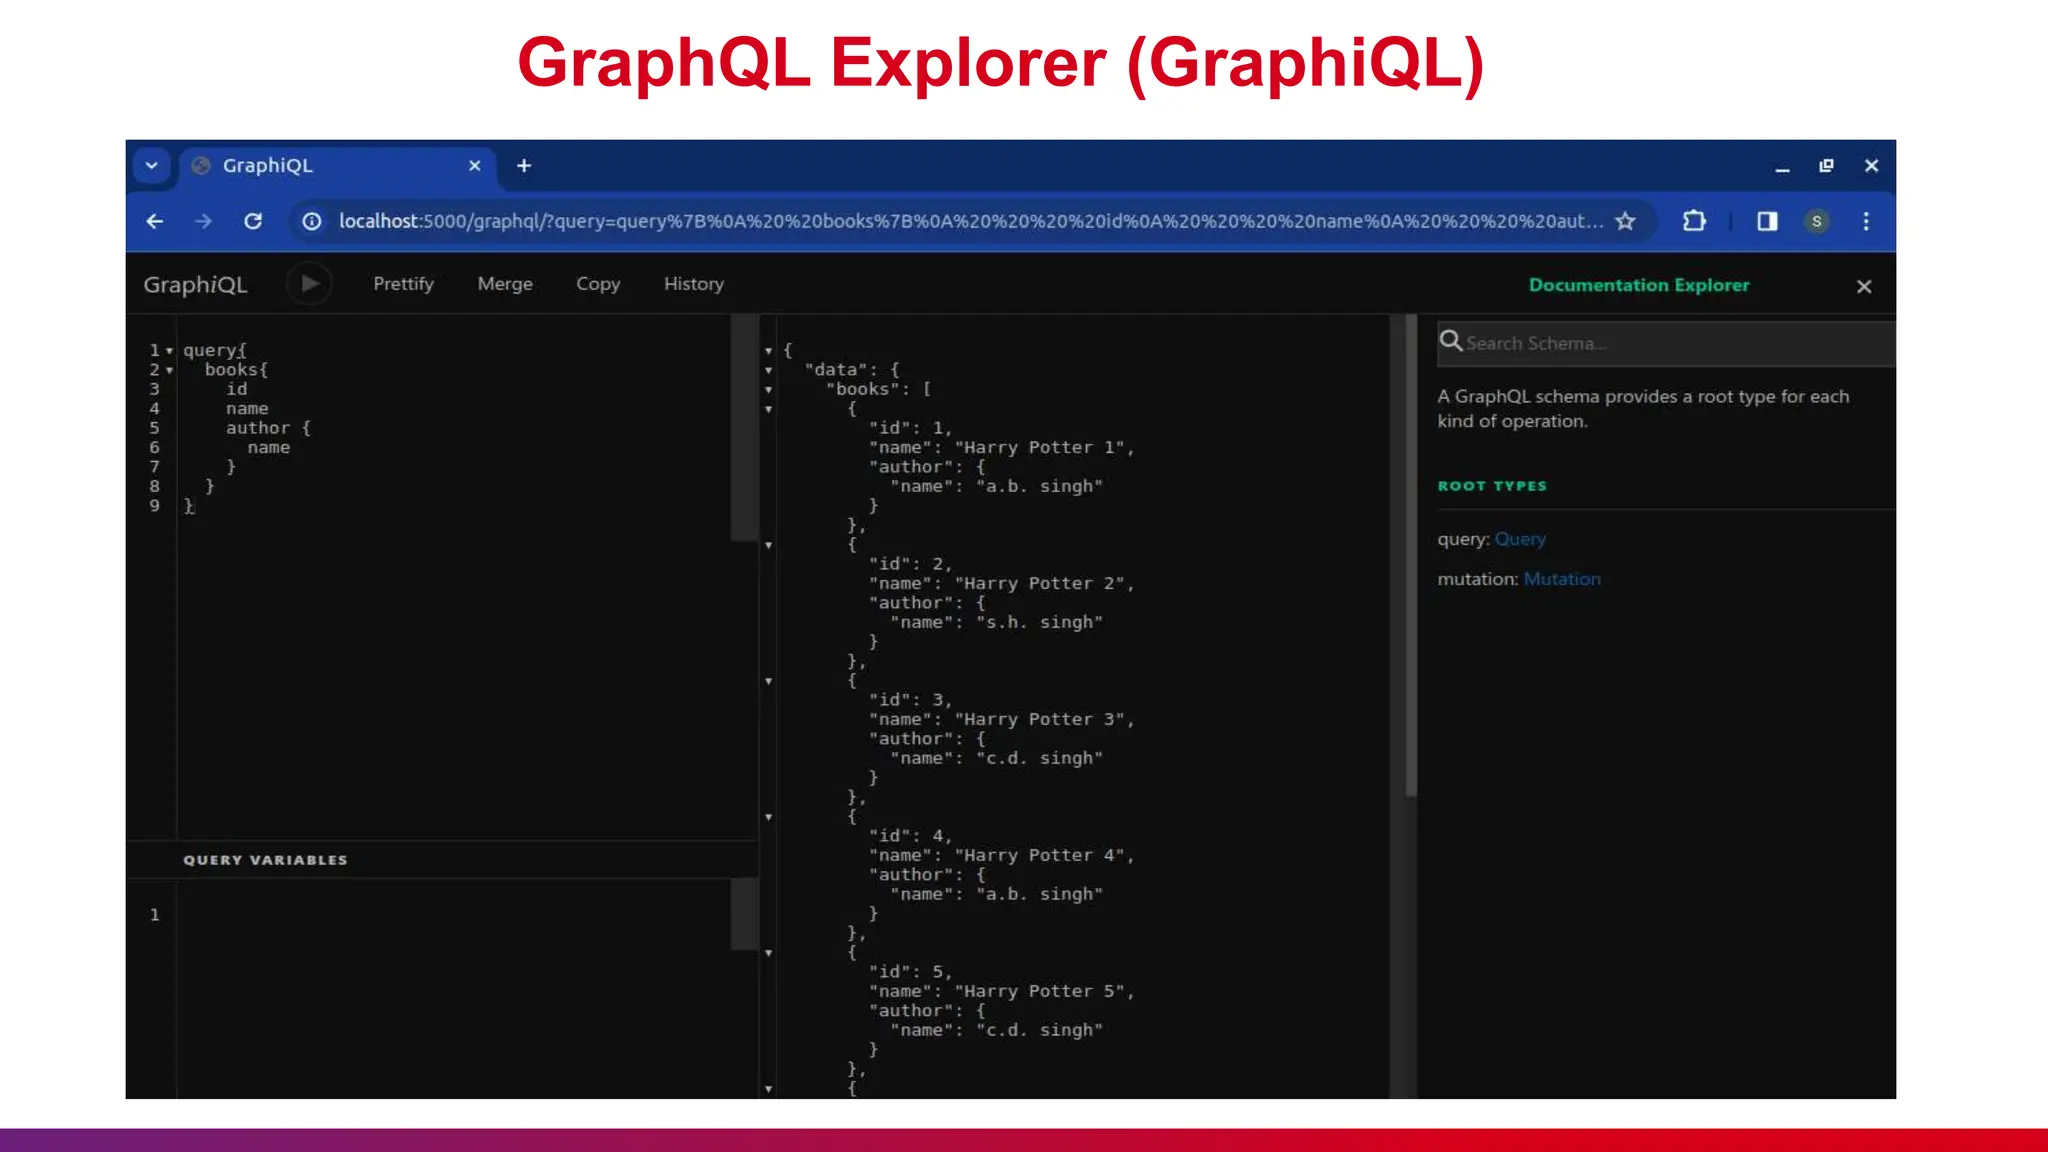Collapse the book object with id 2
2048x1152 pixels.
click(768, 545)
